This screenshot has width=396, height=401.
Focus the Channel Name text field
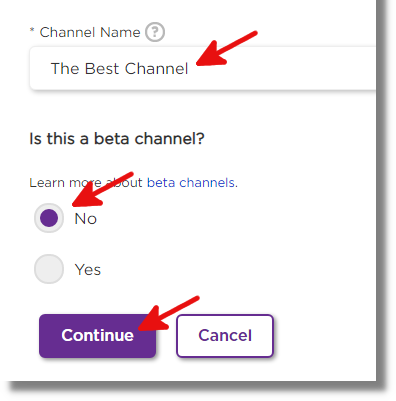point(203,68)
